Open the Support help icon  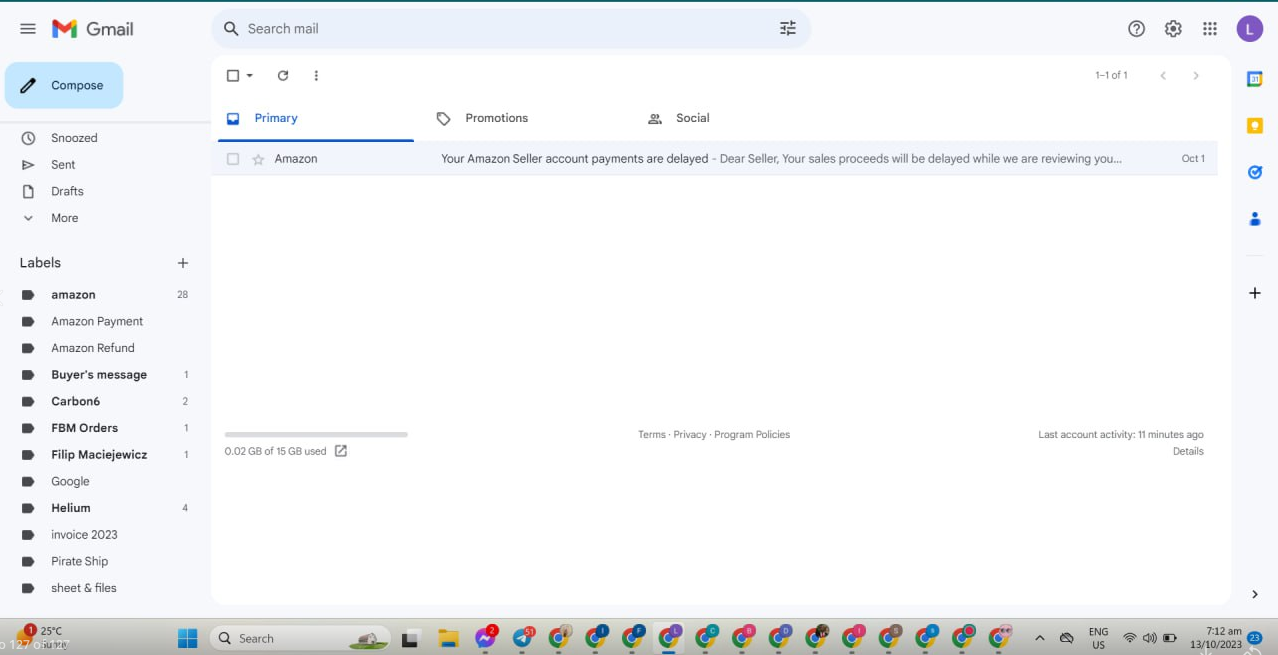(1136, 29)
